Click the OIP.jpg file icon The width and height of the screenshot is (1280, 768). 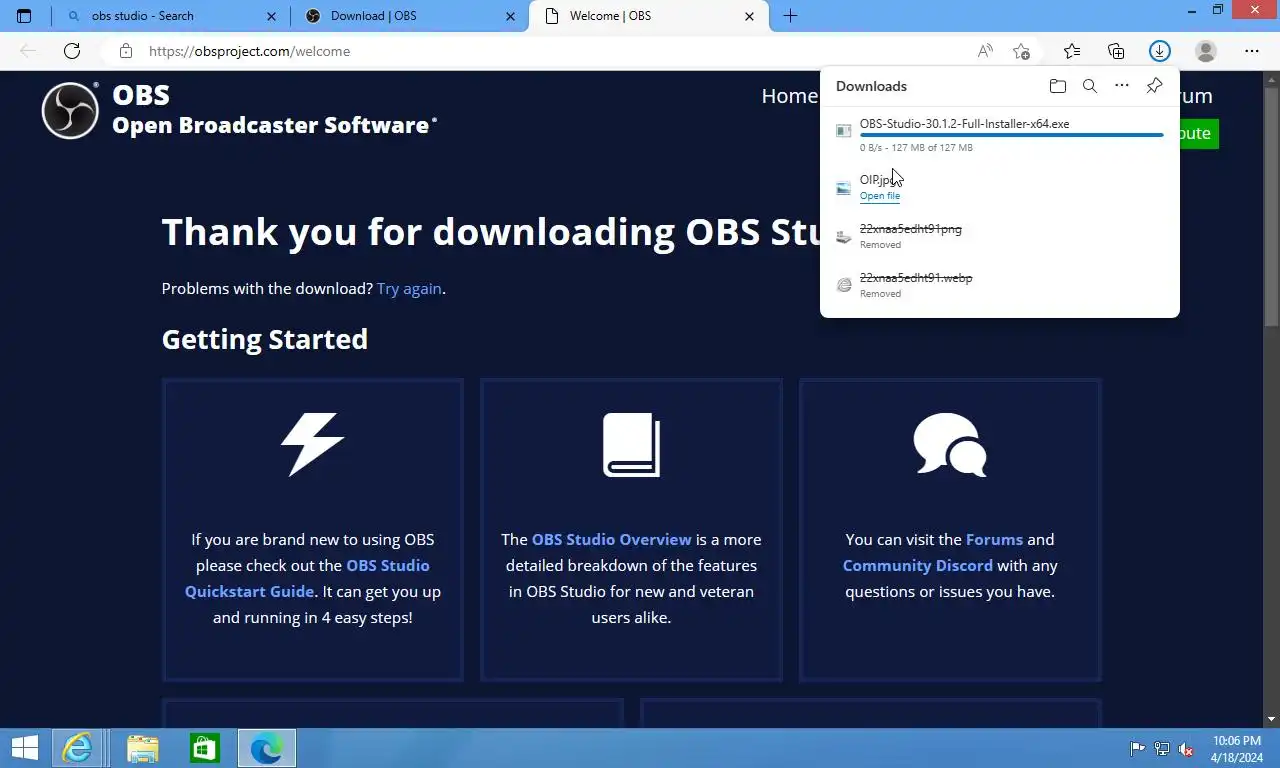pos(844,187)
